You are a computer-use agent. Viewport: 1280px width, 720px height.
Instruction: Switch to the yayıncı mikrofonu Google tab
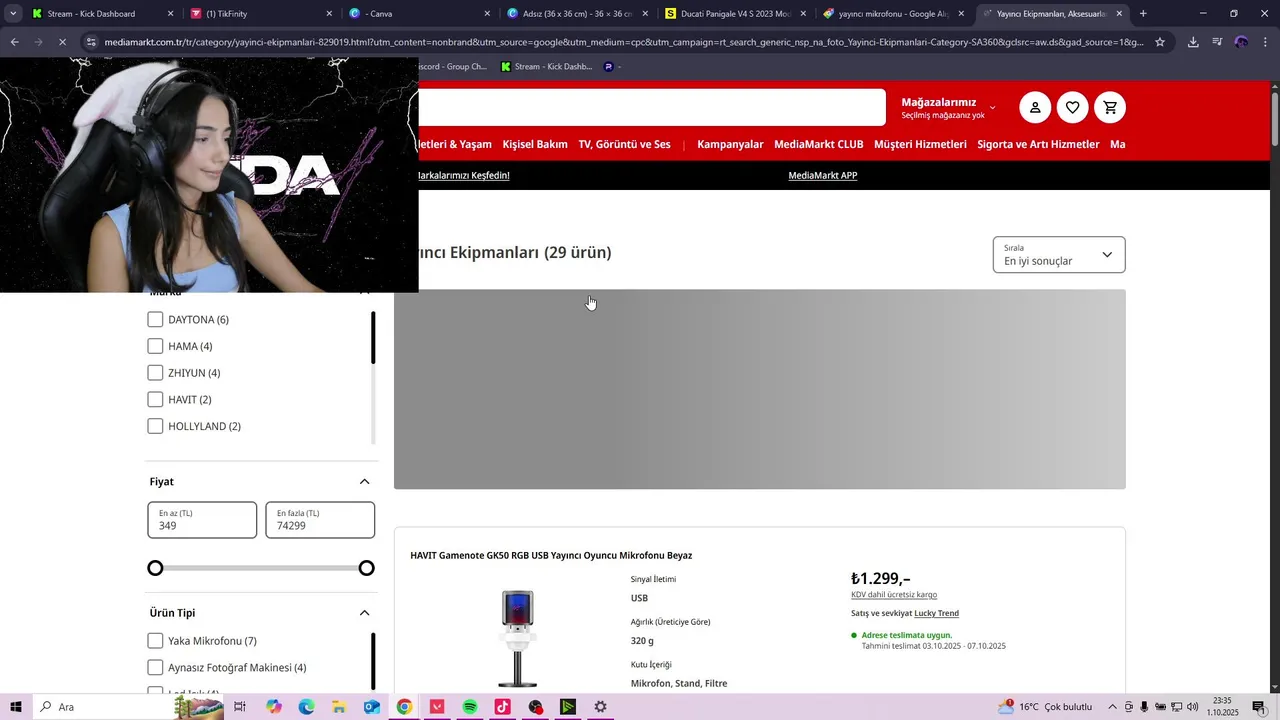coord(893,14)
